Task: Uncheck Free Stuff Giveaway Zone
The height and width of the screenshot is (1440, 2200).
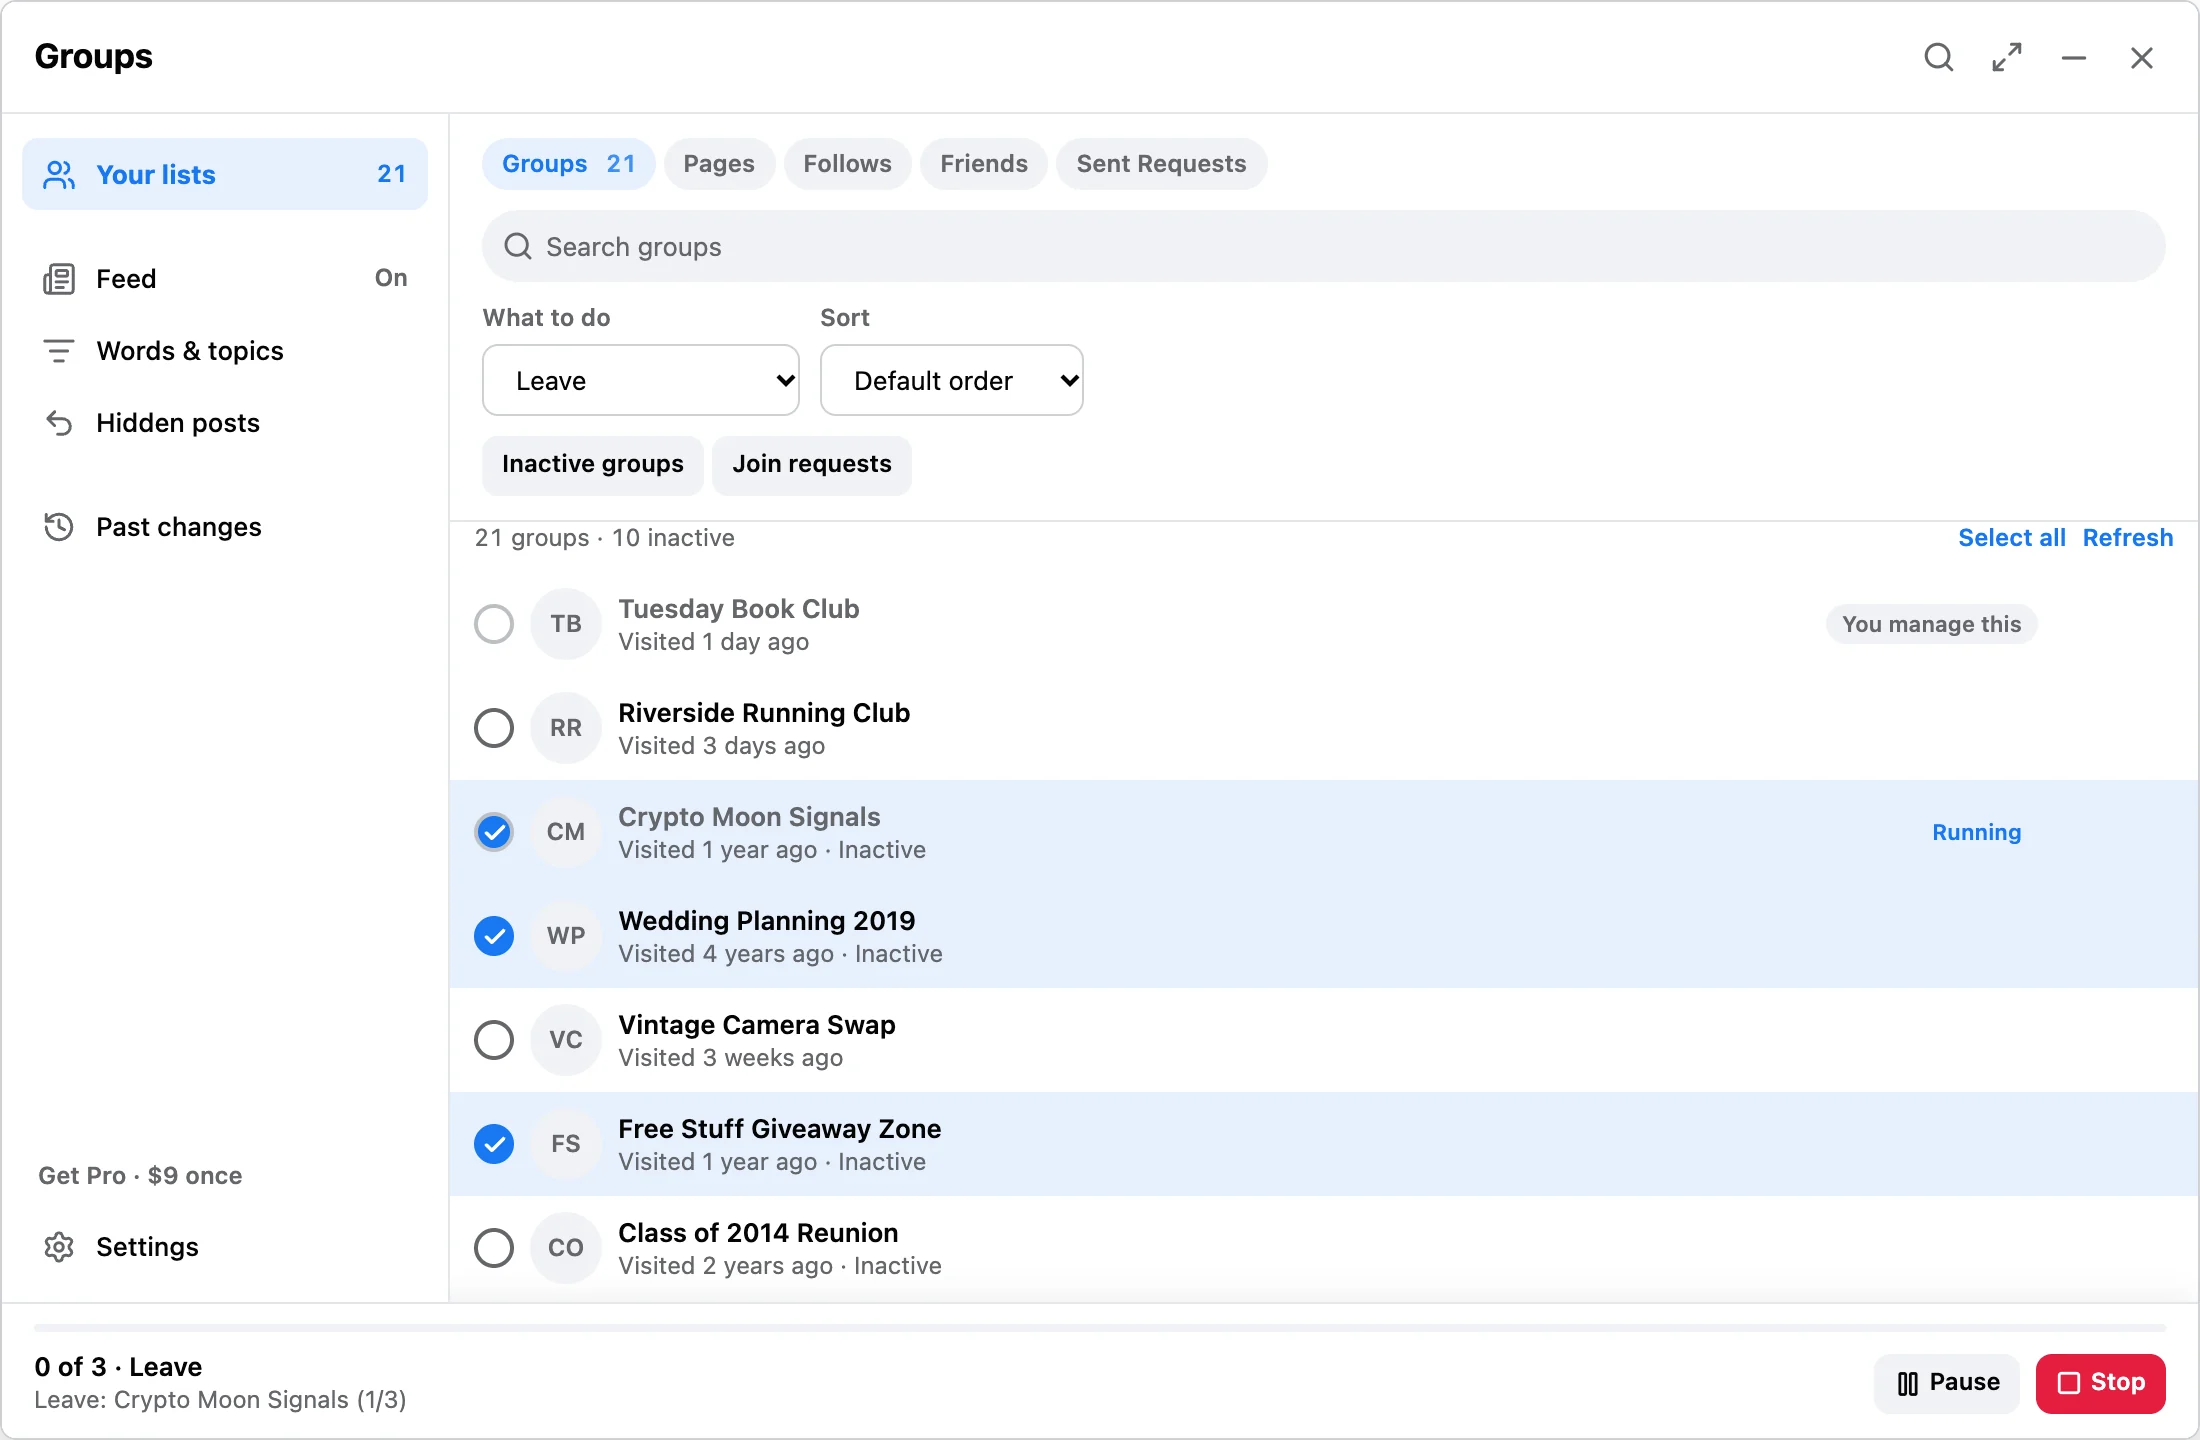Action: [494, 1144]
